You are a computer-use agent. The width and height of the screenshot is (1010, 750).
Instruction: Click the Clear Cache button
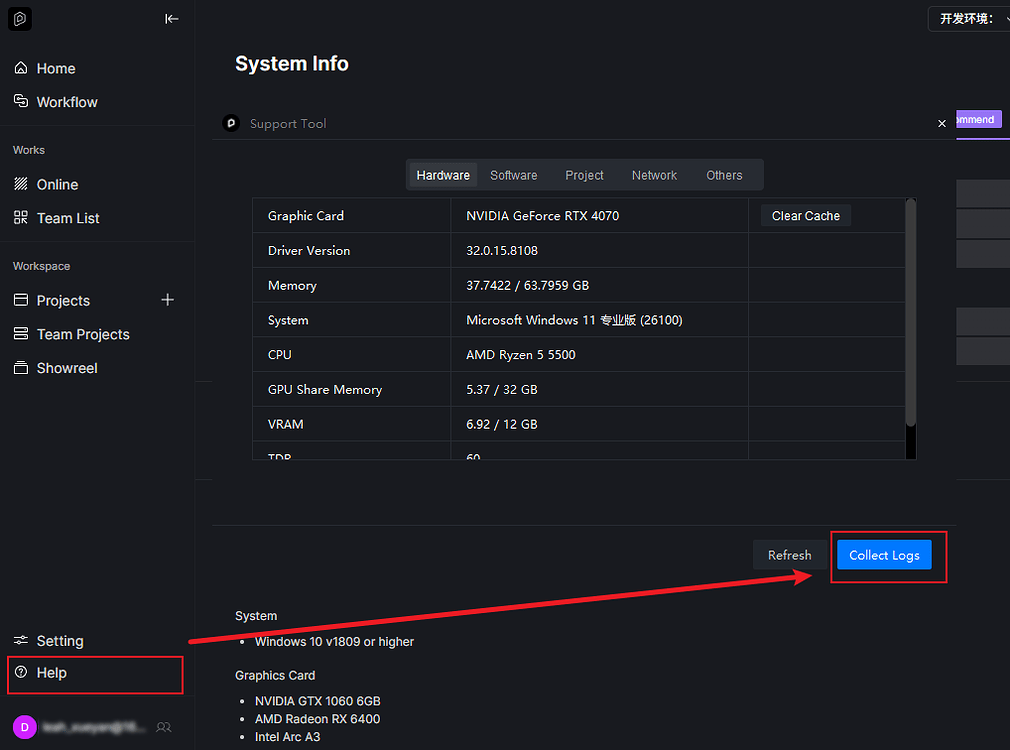[x=806, y=216]
